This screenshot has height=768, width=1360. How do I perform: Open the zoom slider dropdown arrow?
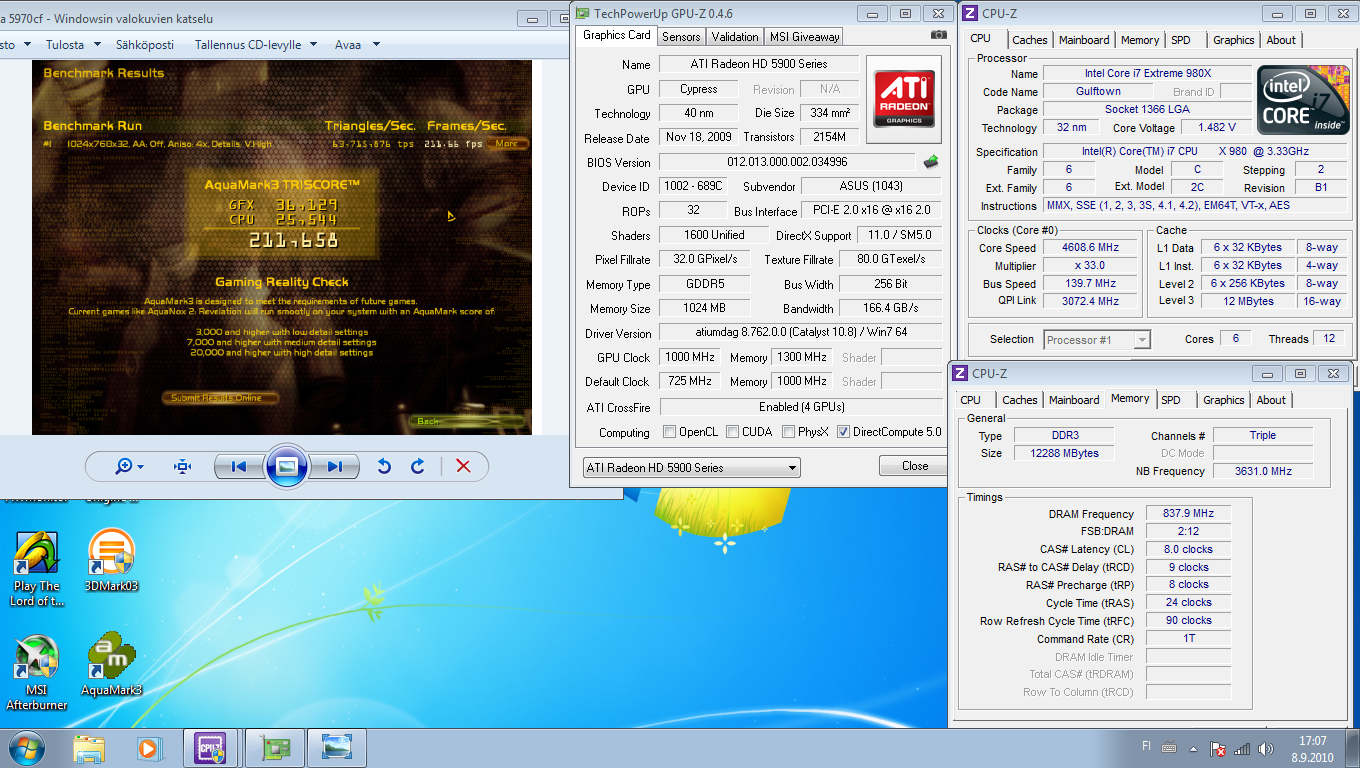pos(140,467)
